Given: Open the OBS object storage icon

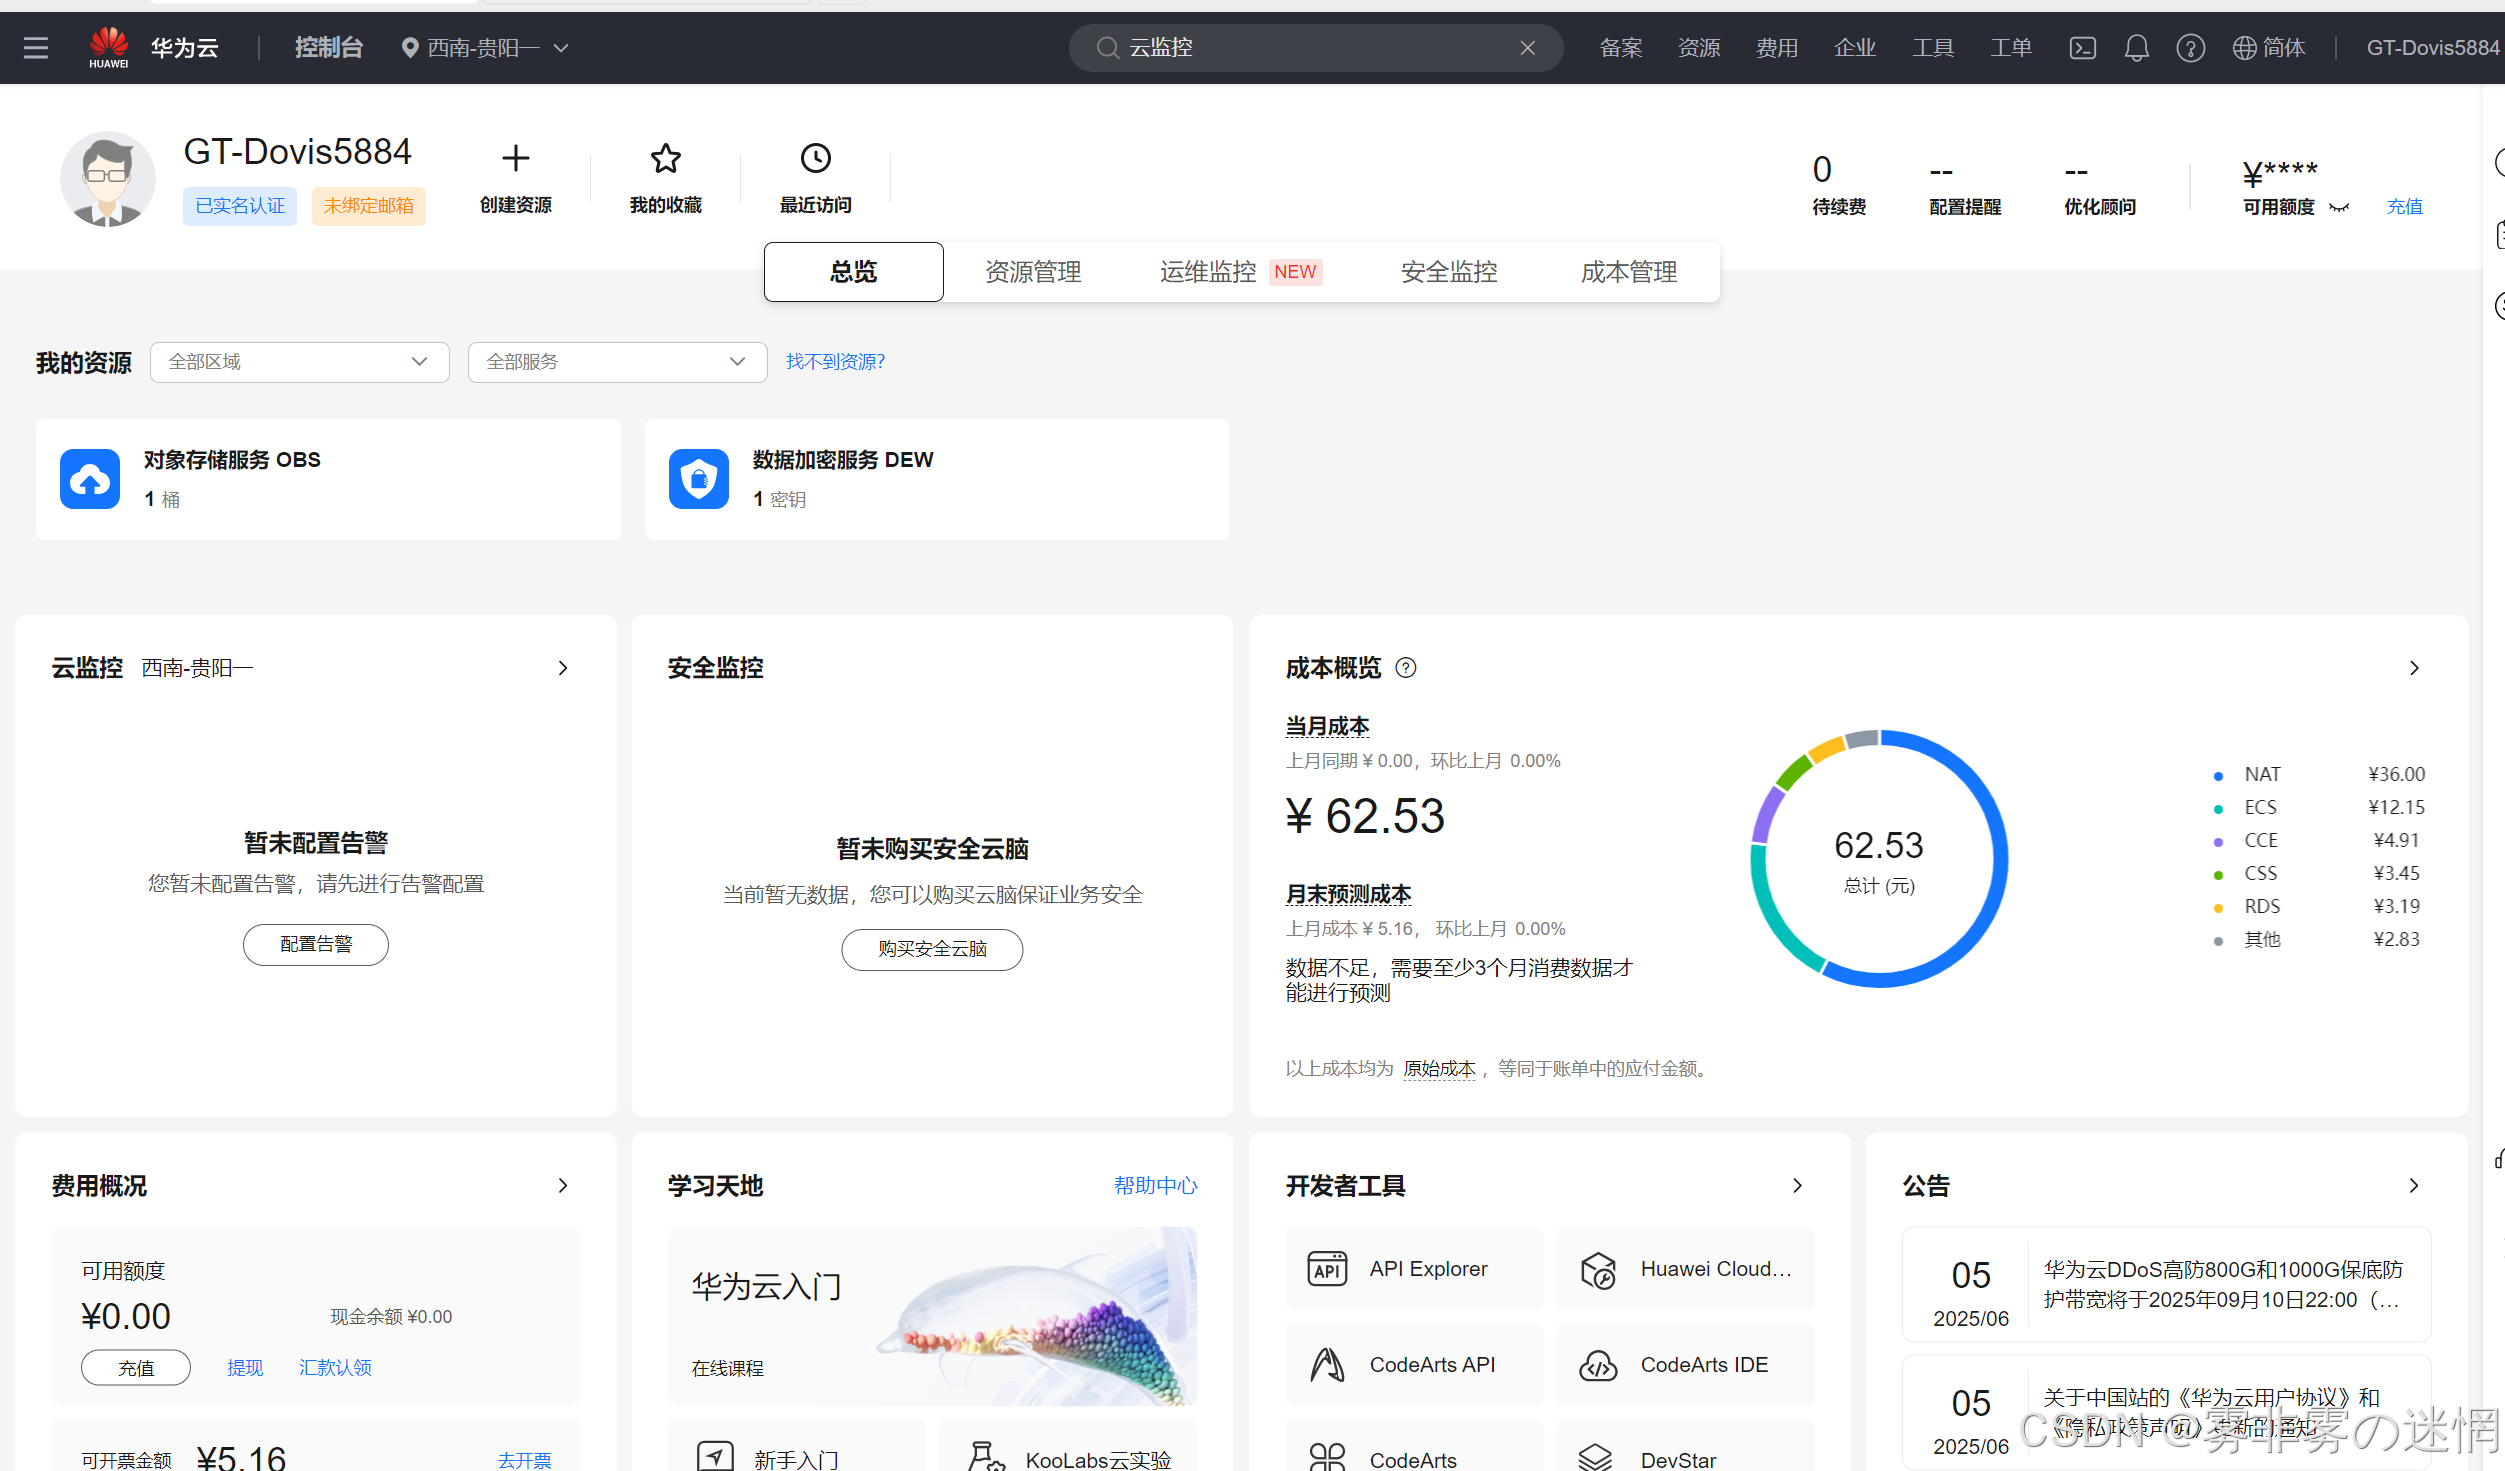Looking at the screenshot, I should tap(90, 479).
